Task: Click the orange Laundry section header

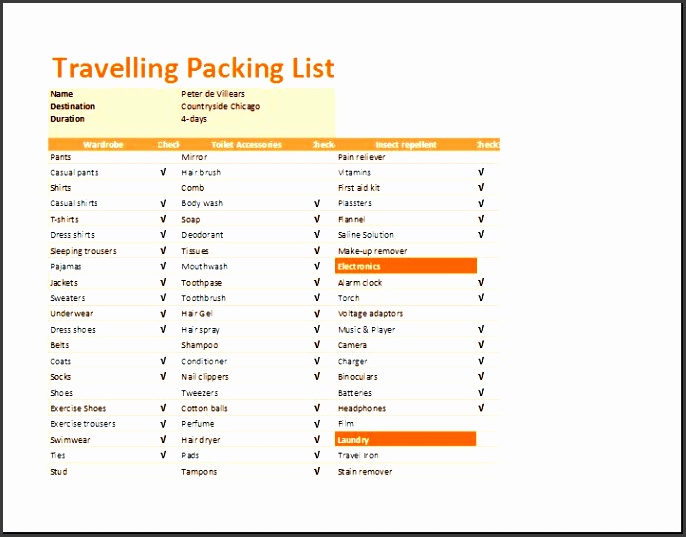Action: pos(405,440)
